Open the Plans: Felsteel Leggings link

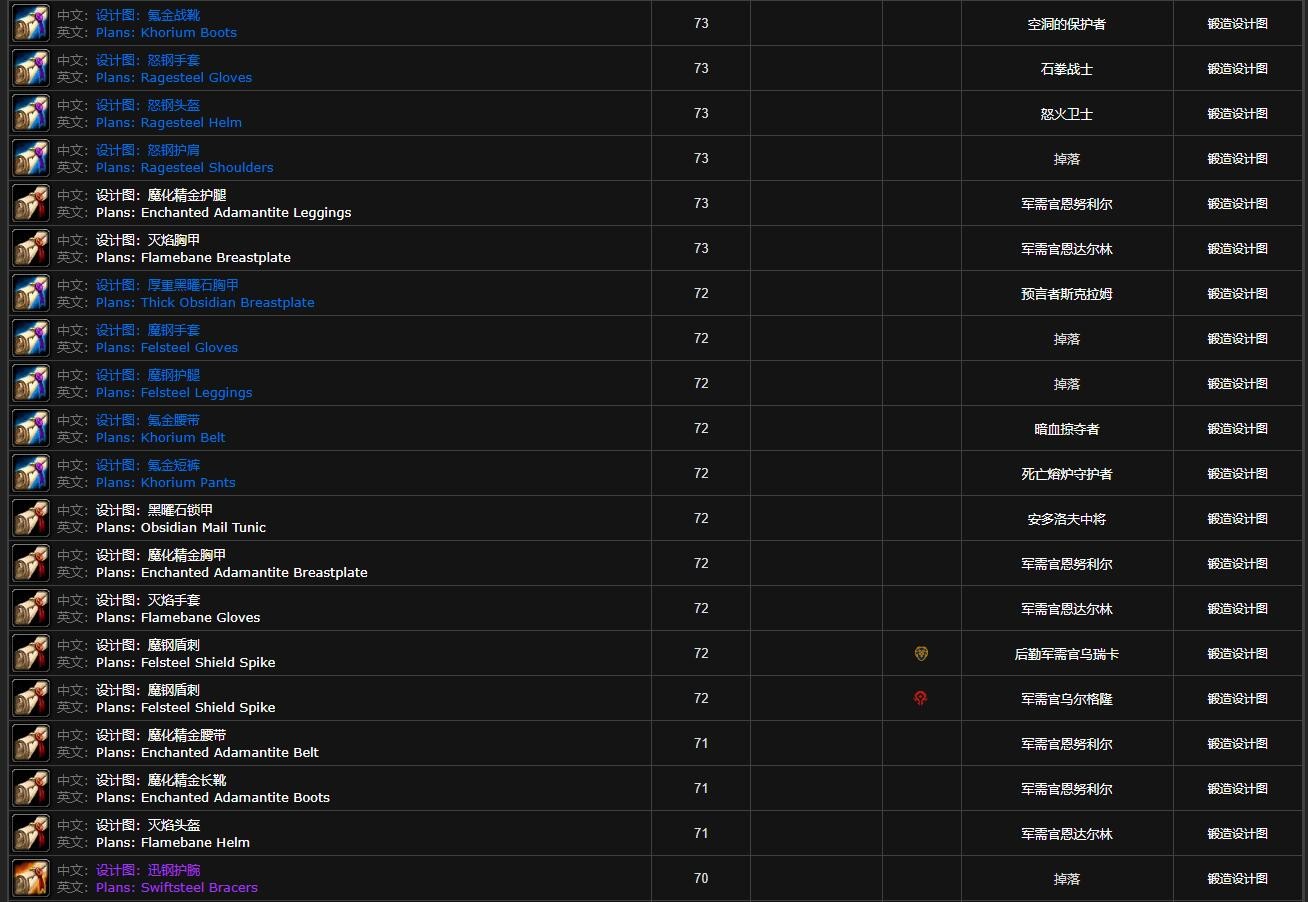click(173, 393)
